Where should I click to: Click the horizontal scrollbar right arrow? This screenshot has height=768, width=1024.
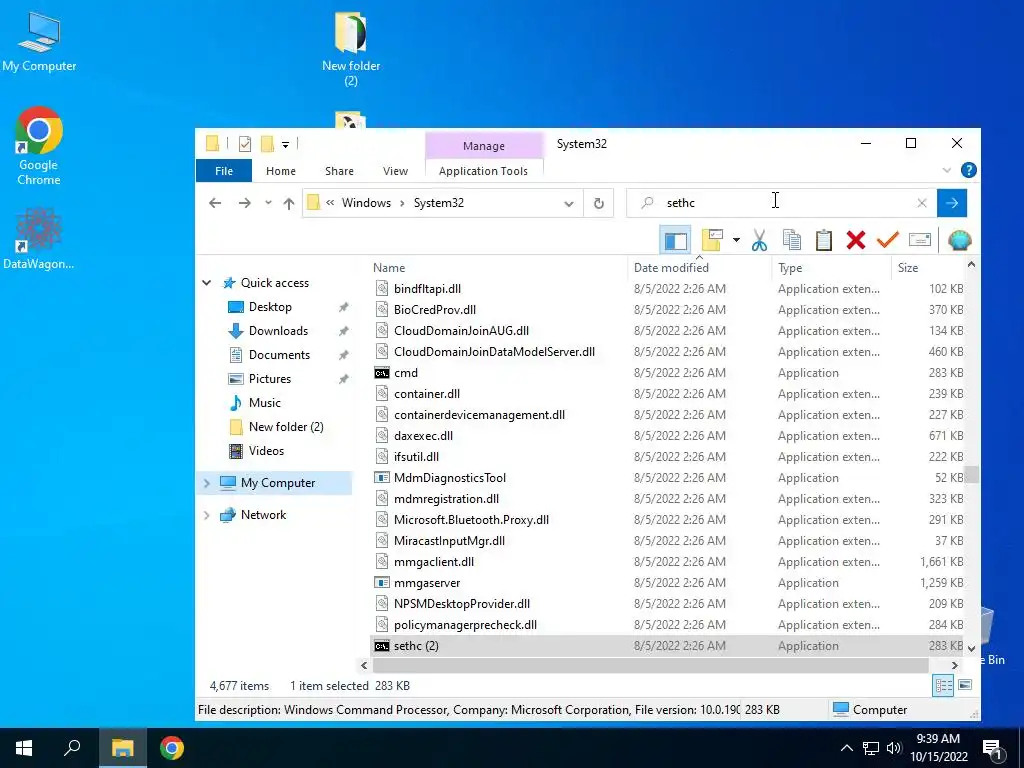tap(954, 665)
